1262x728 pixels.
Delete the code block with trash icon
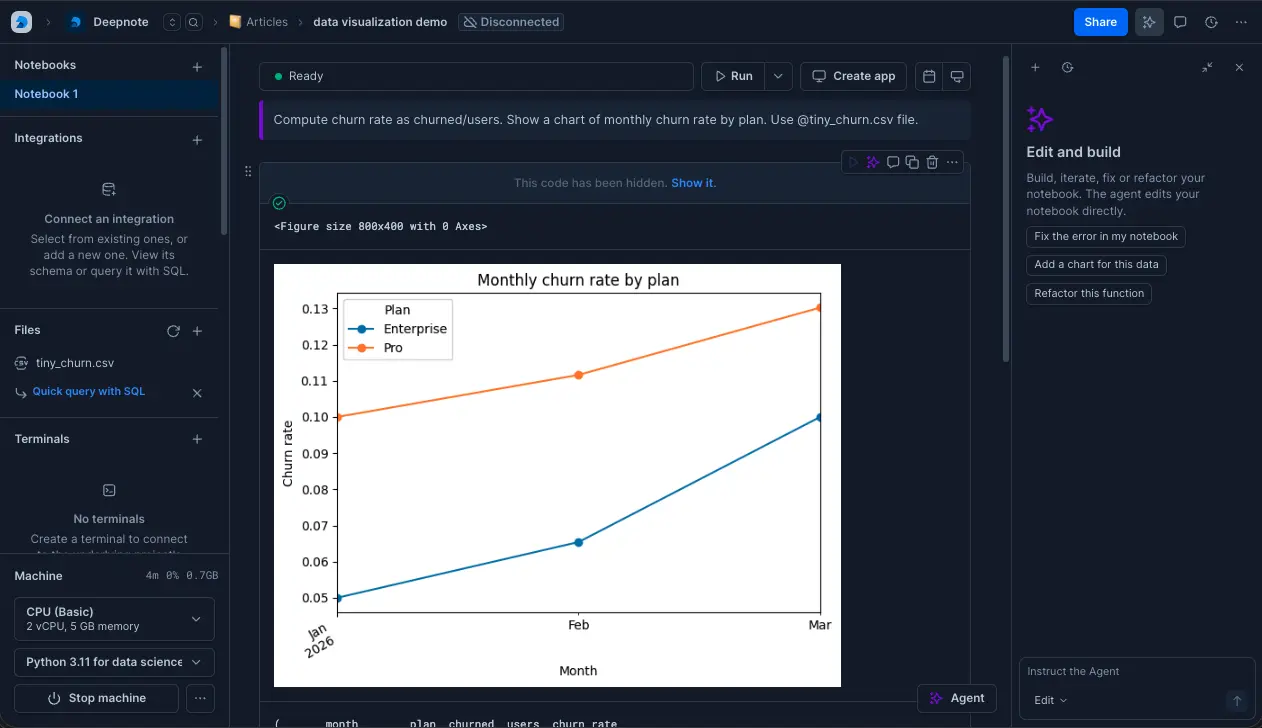932,162
